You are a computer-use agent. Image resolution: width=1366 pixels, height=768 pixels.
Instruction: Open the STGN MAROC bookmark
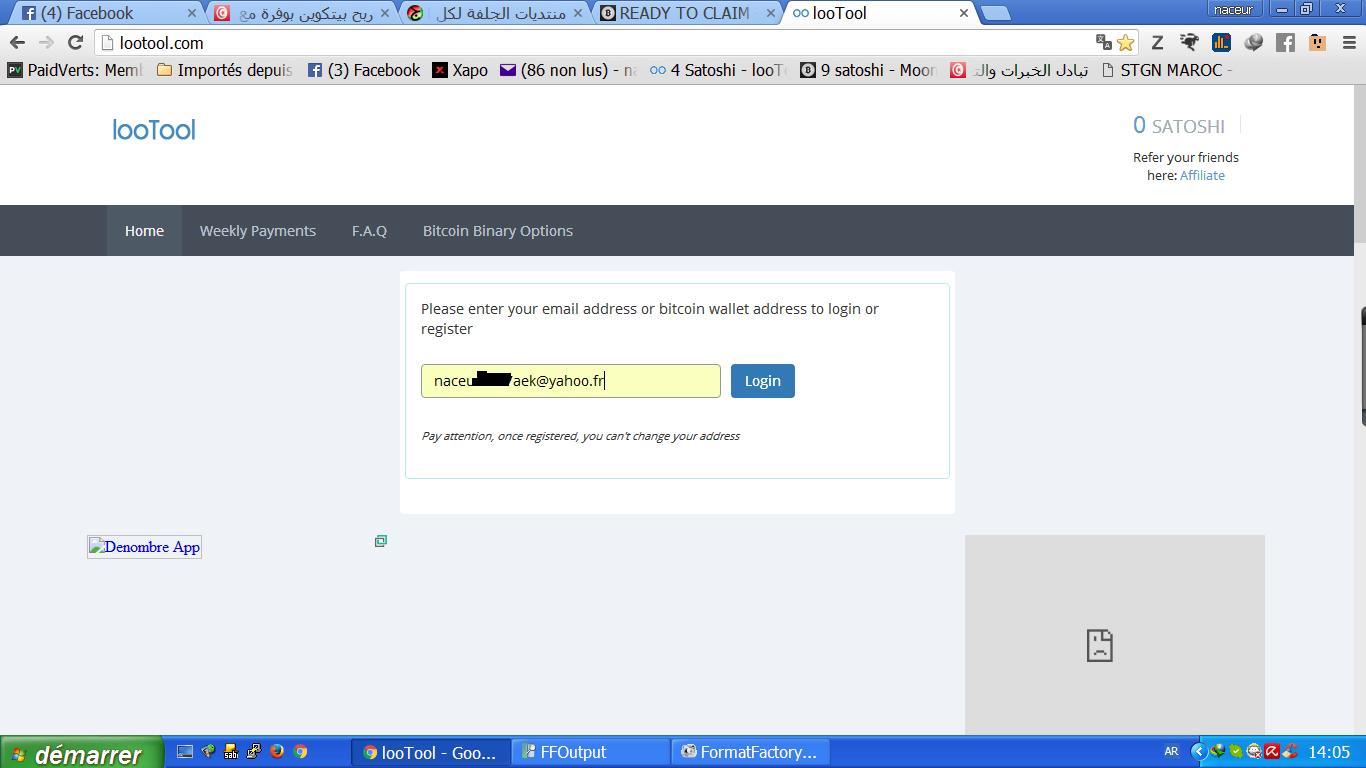(x=1166, y=70)
